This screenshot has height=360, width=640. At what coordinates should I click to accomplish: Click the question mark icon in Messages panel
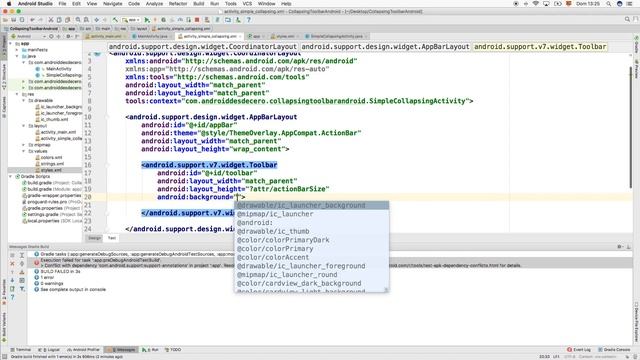coord(12,297)
